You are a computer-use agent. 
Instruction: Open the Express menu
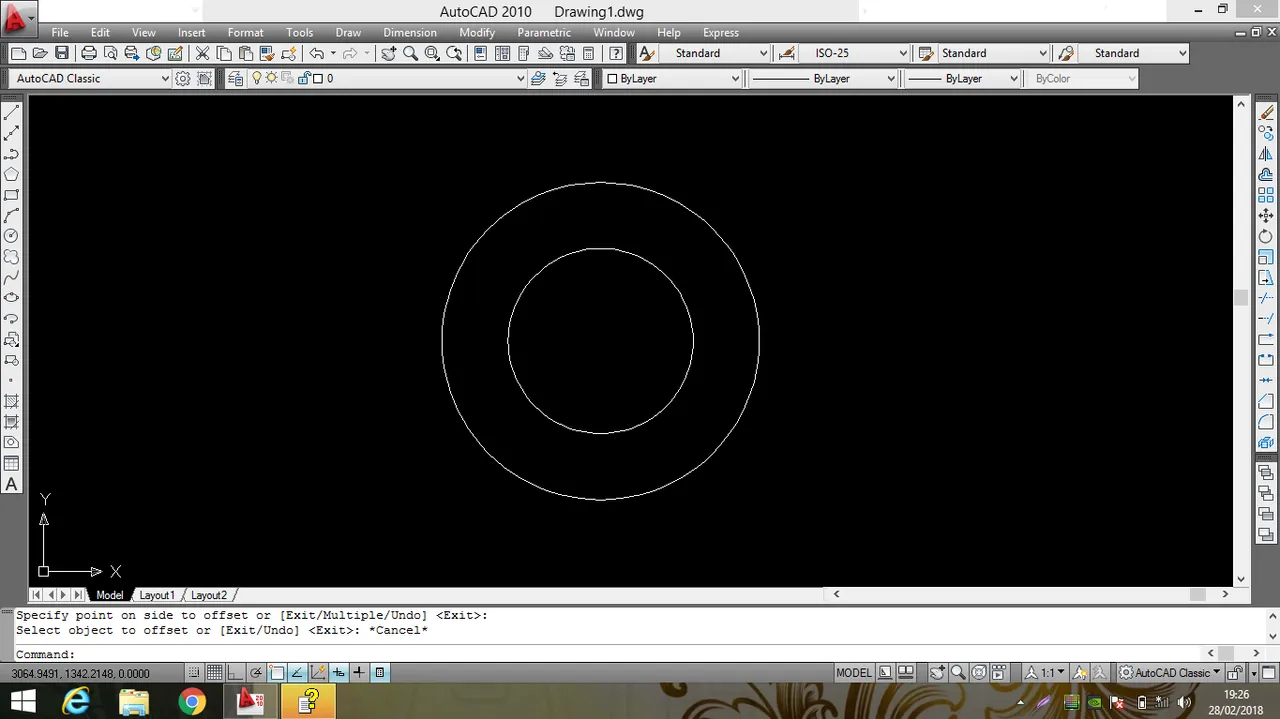pyautogui.click(x=721, y=33)
